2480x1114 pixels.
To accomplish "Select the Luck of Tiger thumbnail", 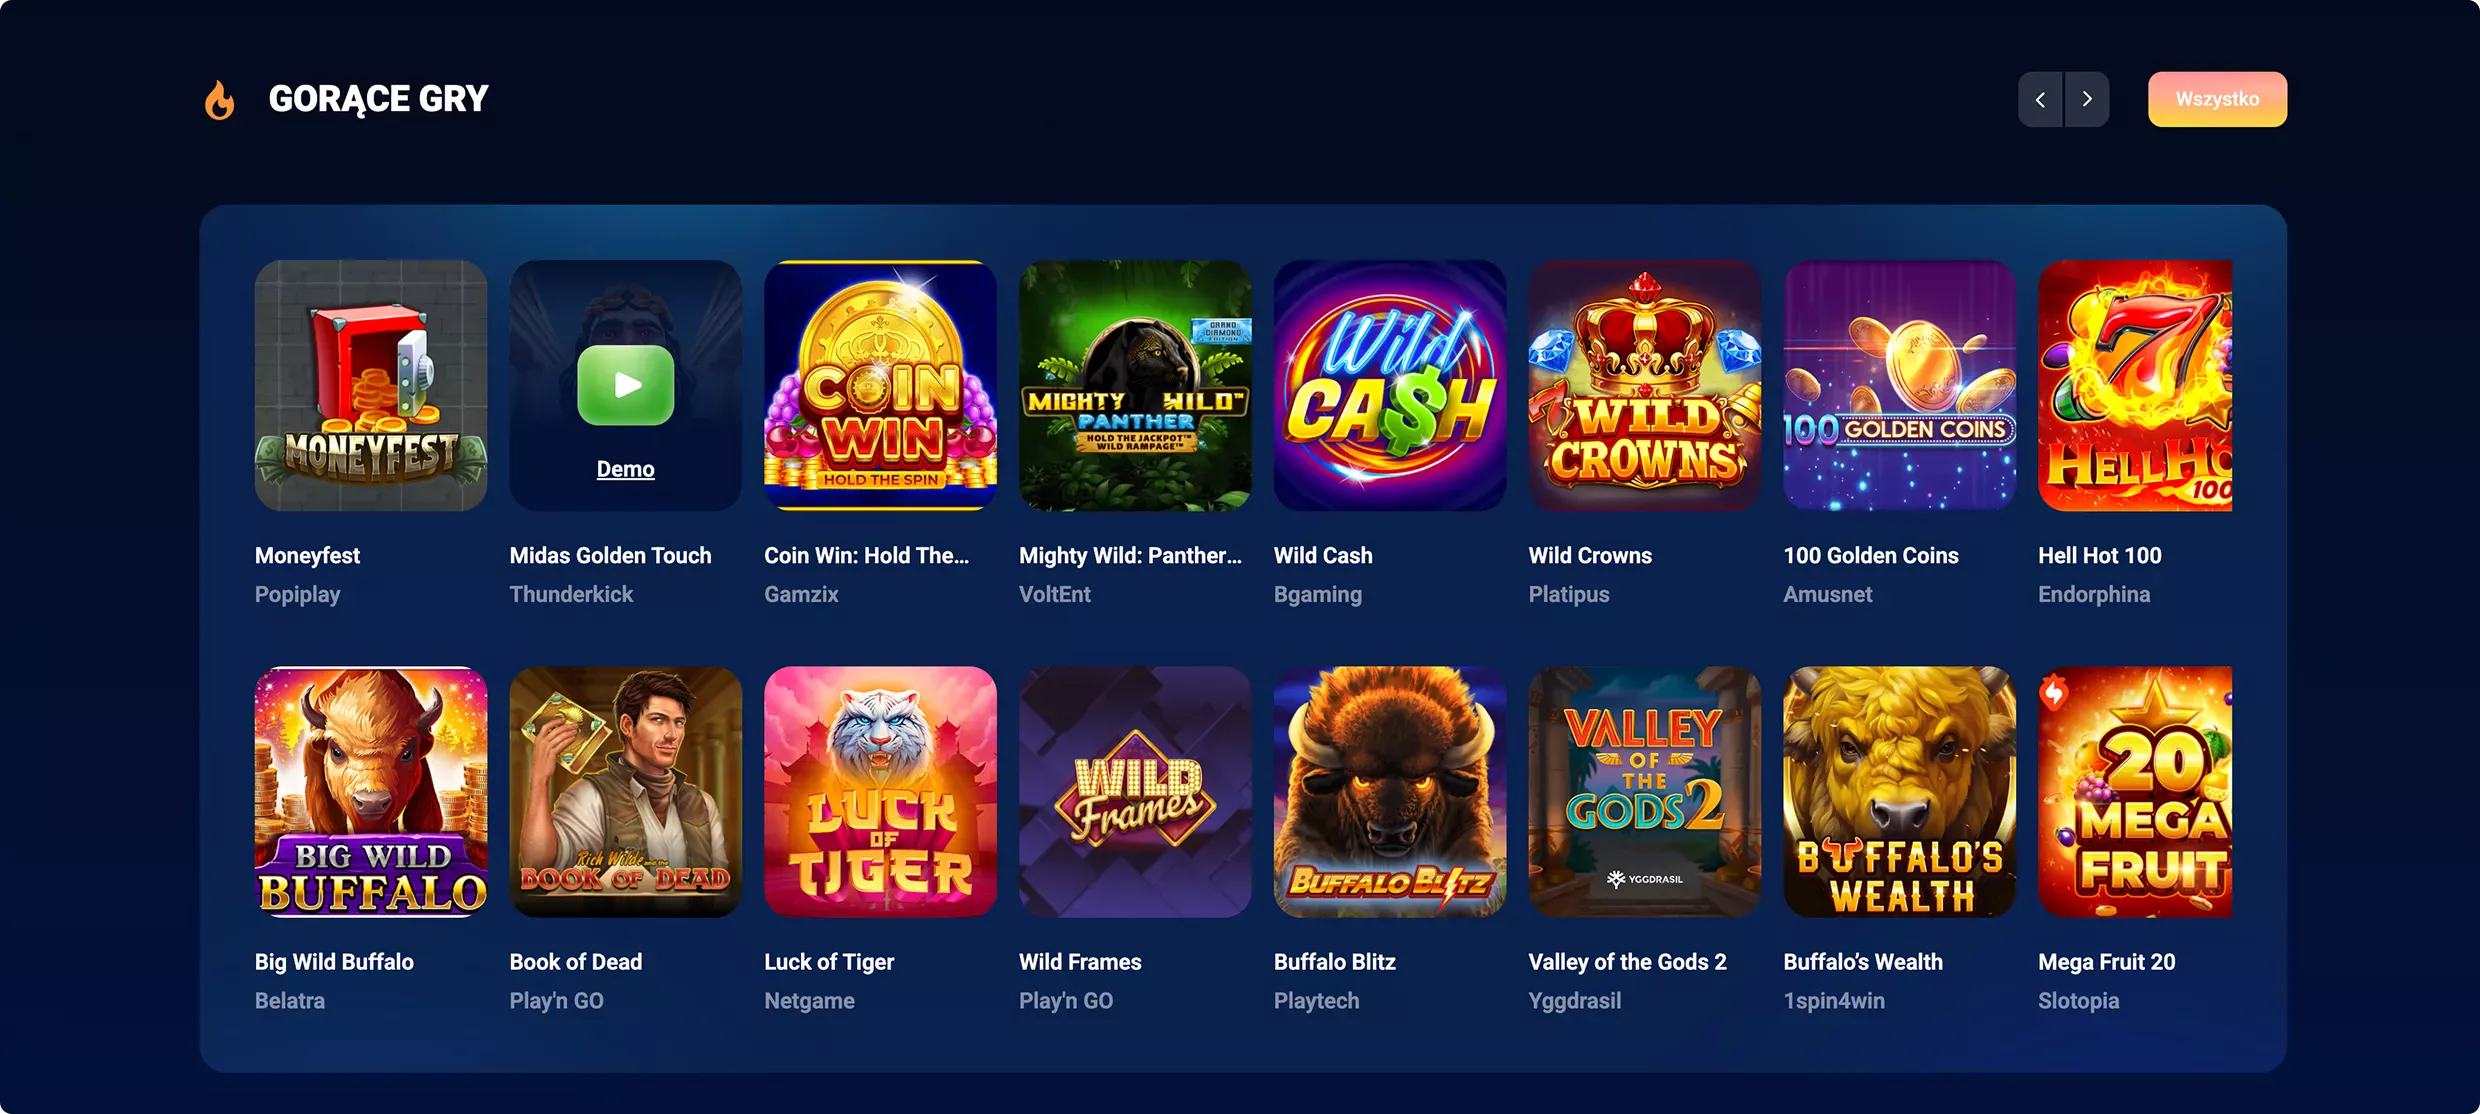I will pyautogui.click(x=880, y=792).
